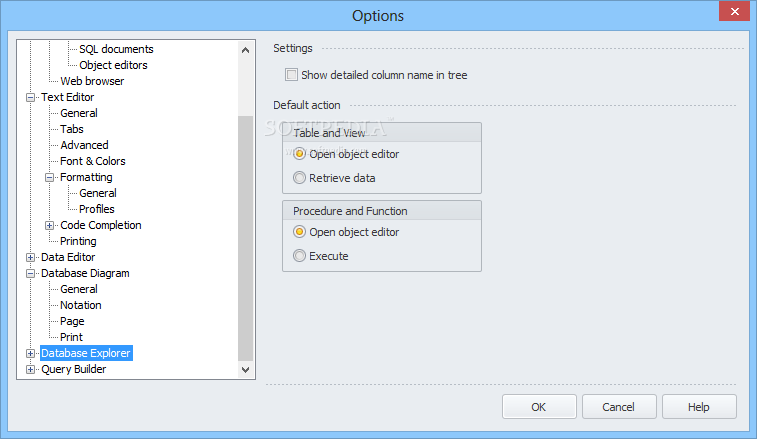This screenshot has height=439, width=757.
Task: Collapse the Formatting tree node
Action: pos(50,177)
